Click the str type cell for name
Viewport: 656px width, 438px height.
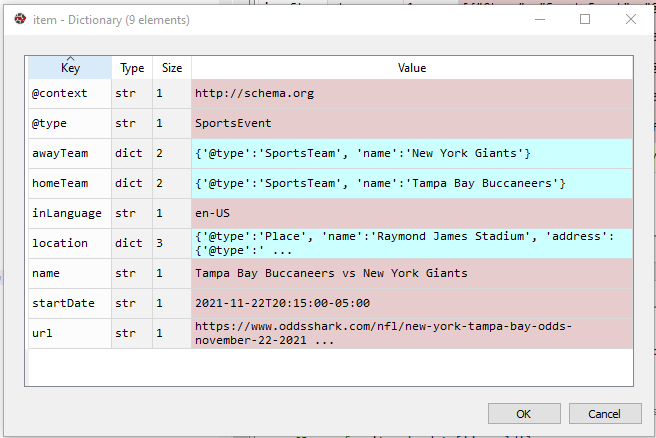pos(132,274)
